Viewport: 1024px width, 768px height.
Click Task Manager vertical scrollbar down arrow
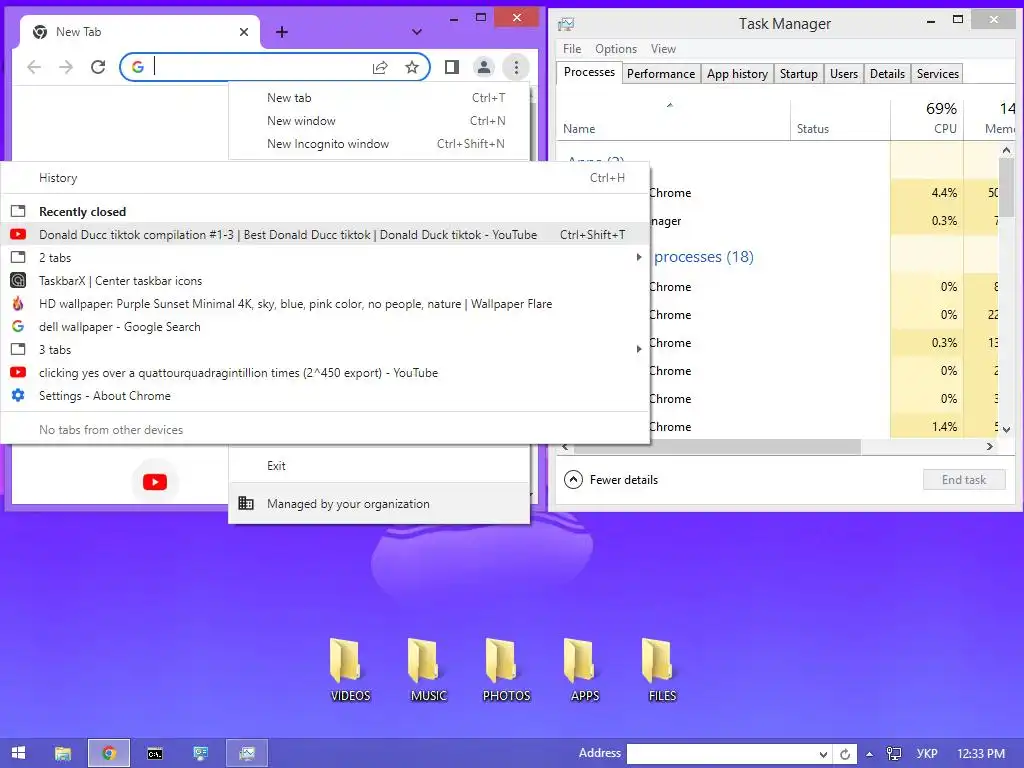[1006, 429]
